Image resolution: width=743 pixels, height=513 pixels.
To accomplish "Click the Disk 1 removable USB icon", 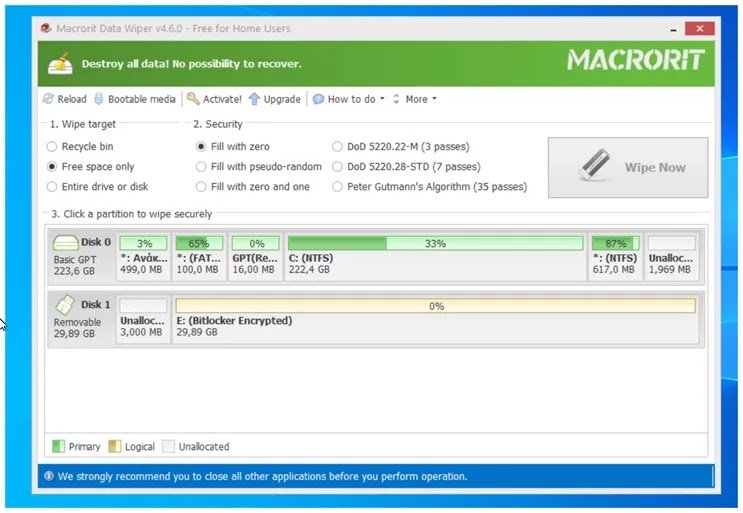I will pyautogui.click(x=65, y=305).
